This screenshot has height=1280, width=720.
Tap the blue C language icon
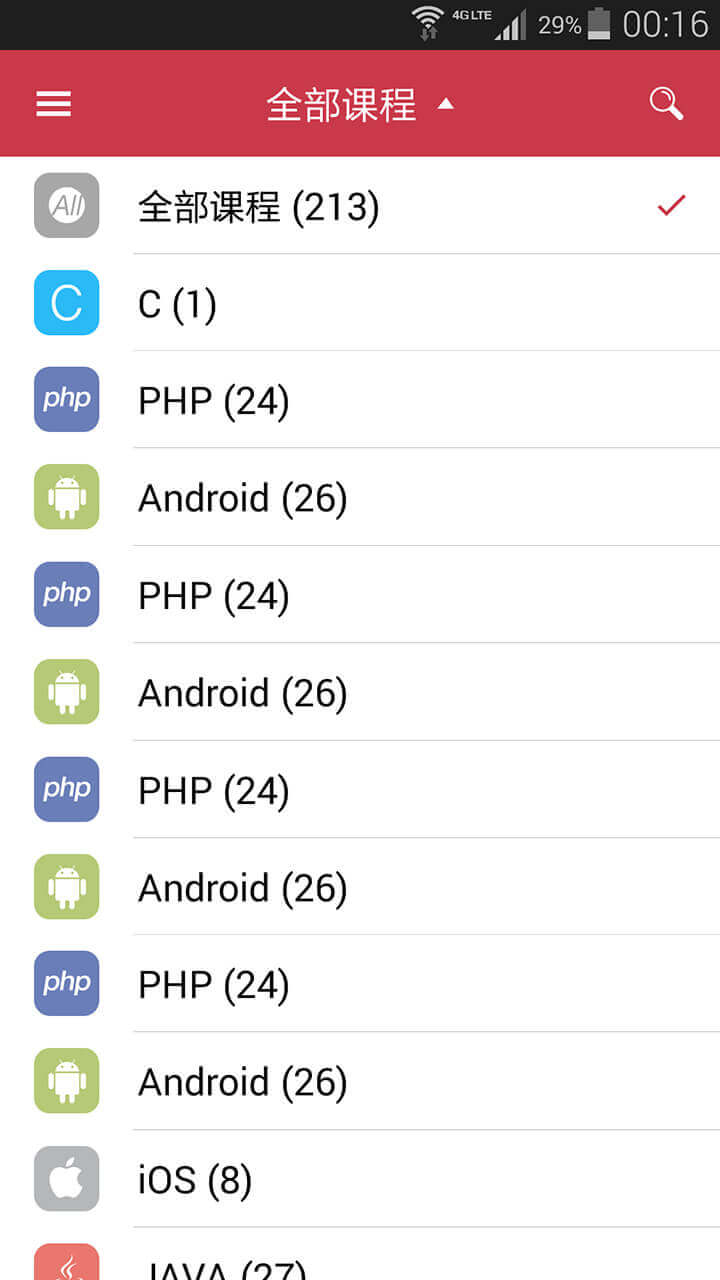(67, 303)
